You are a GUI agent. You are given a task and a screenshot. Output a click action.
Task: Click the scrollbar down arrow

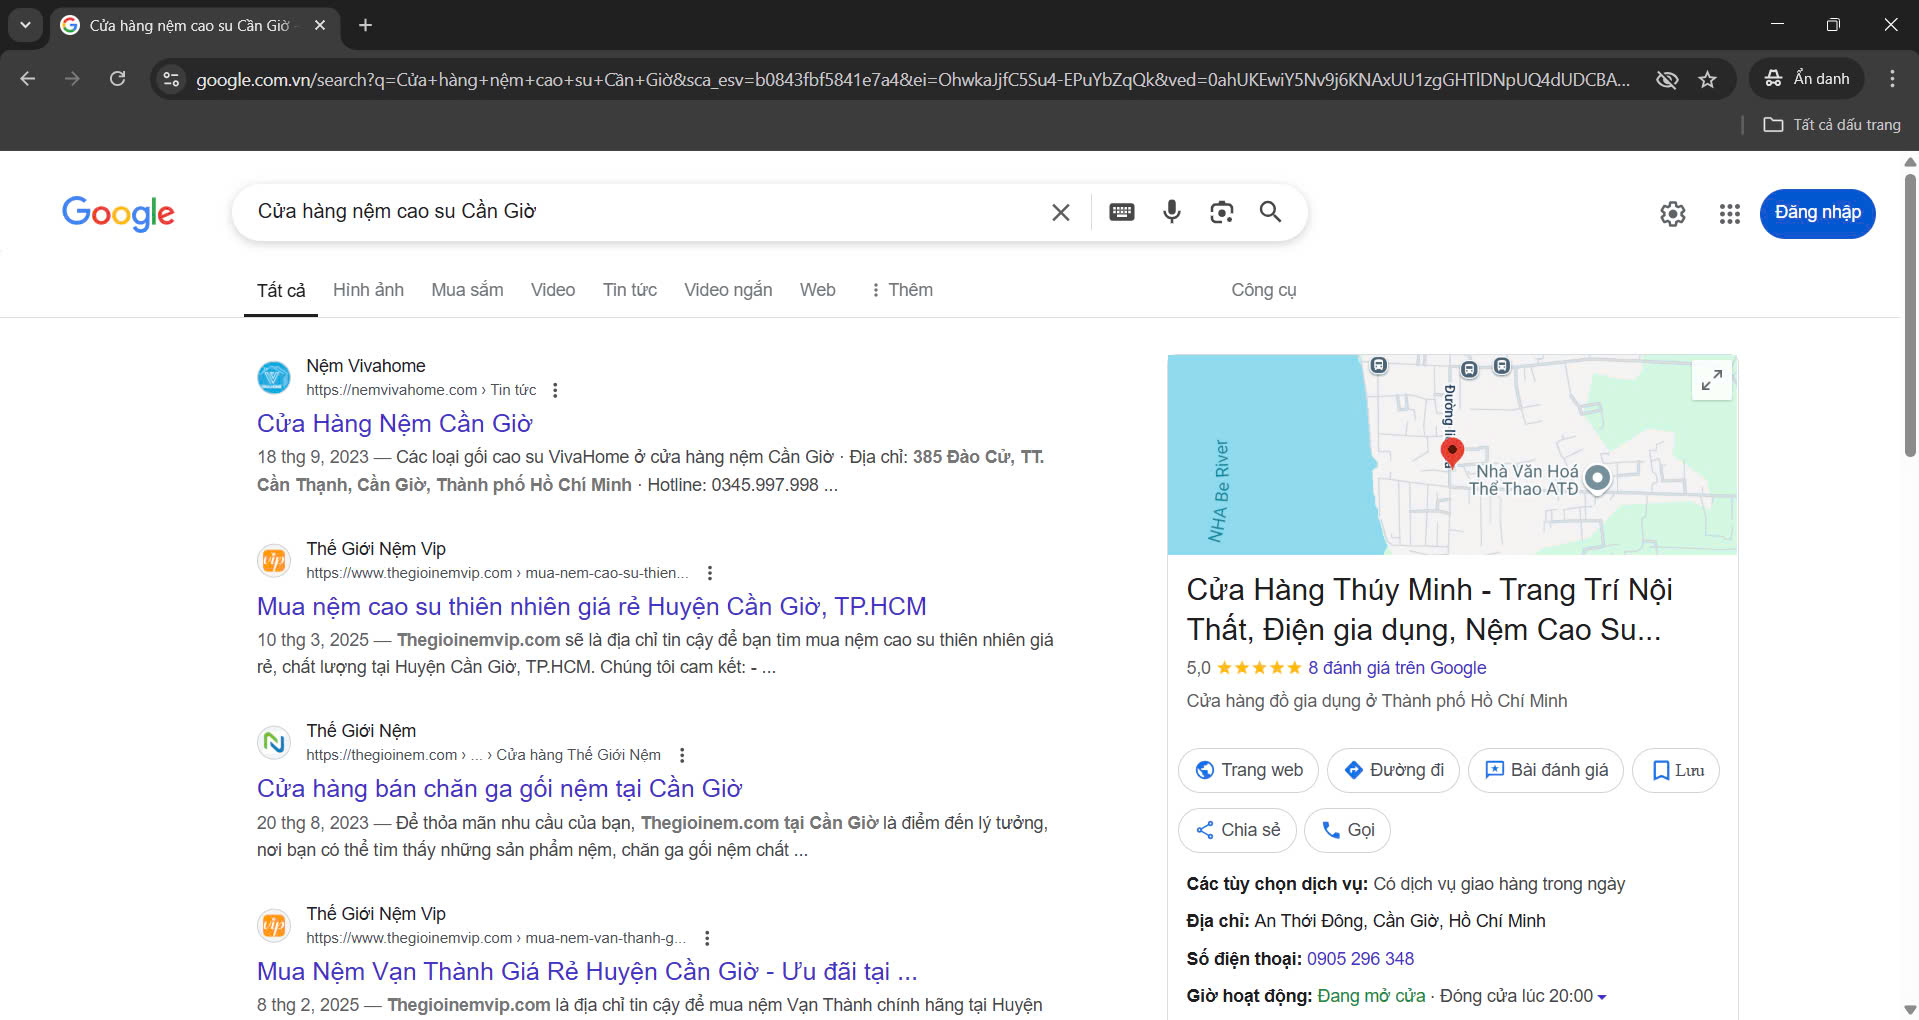click(x=1910, y=1010)
